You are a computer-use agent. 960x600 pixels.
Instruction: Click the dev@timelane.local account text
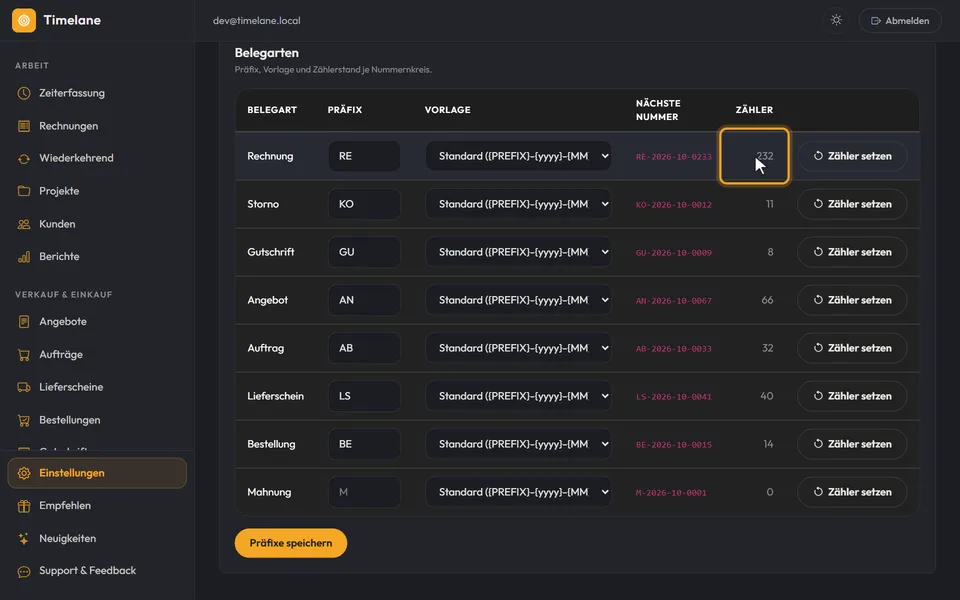click(x=257, y=20)
